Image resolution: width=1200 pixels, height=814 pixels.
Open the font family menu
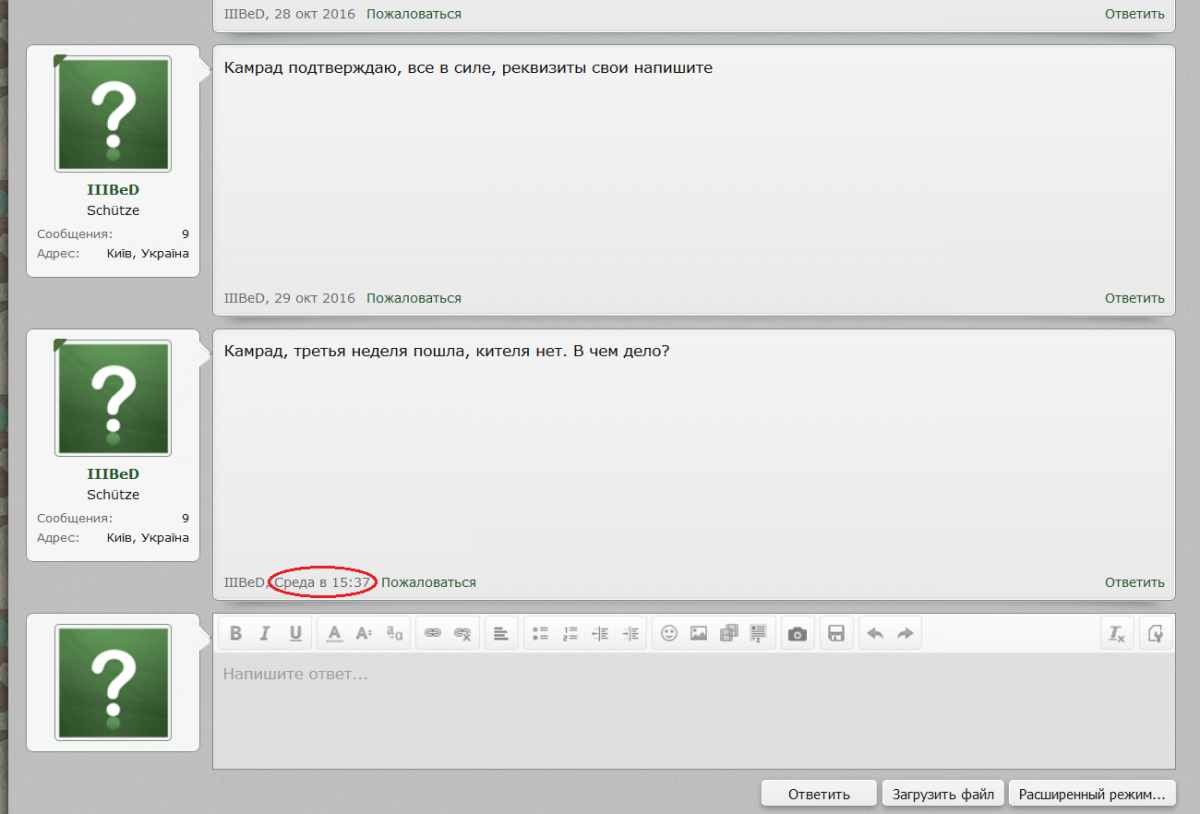(x=395, y=633)
